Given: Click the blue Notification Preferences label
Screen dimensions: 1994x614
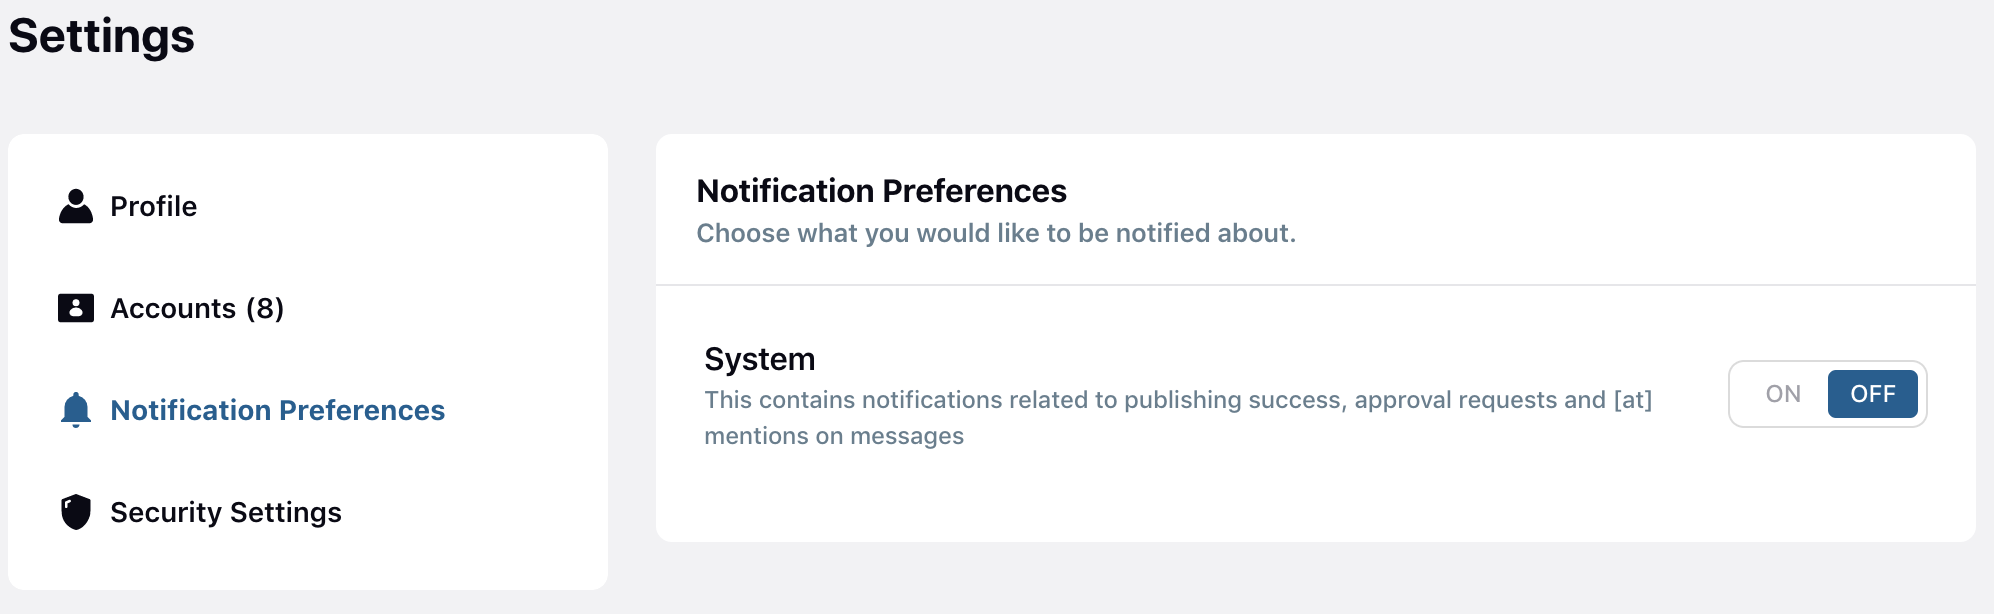Looking at the screenshot, I should (x=278, y=410).
